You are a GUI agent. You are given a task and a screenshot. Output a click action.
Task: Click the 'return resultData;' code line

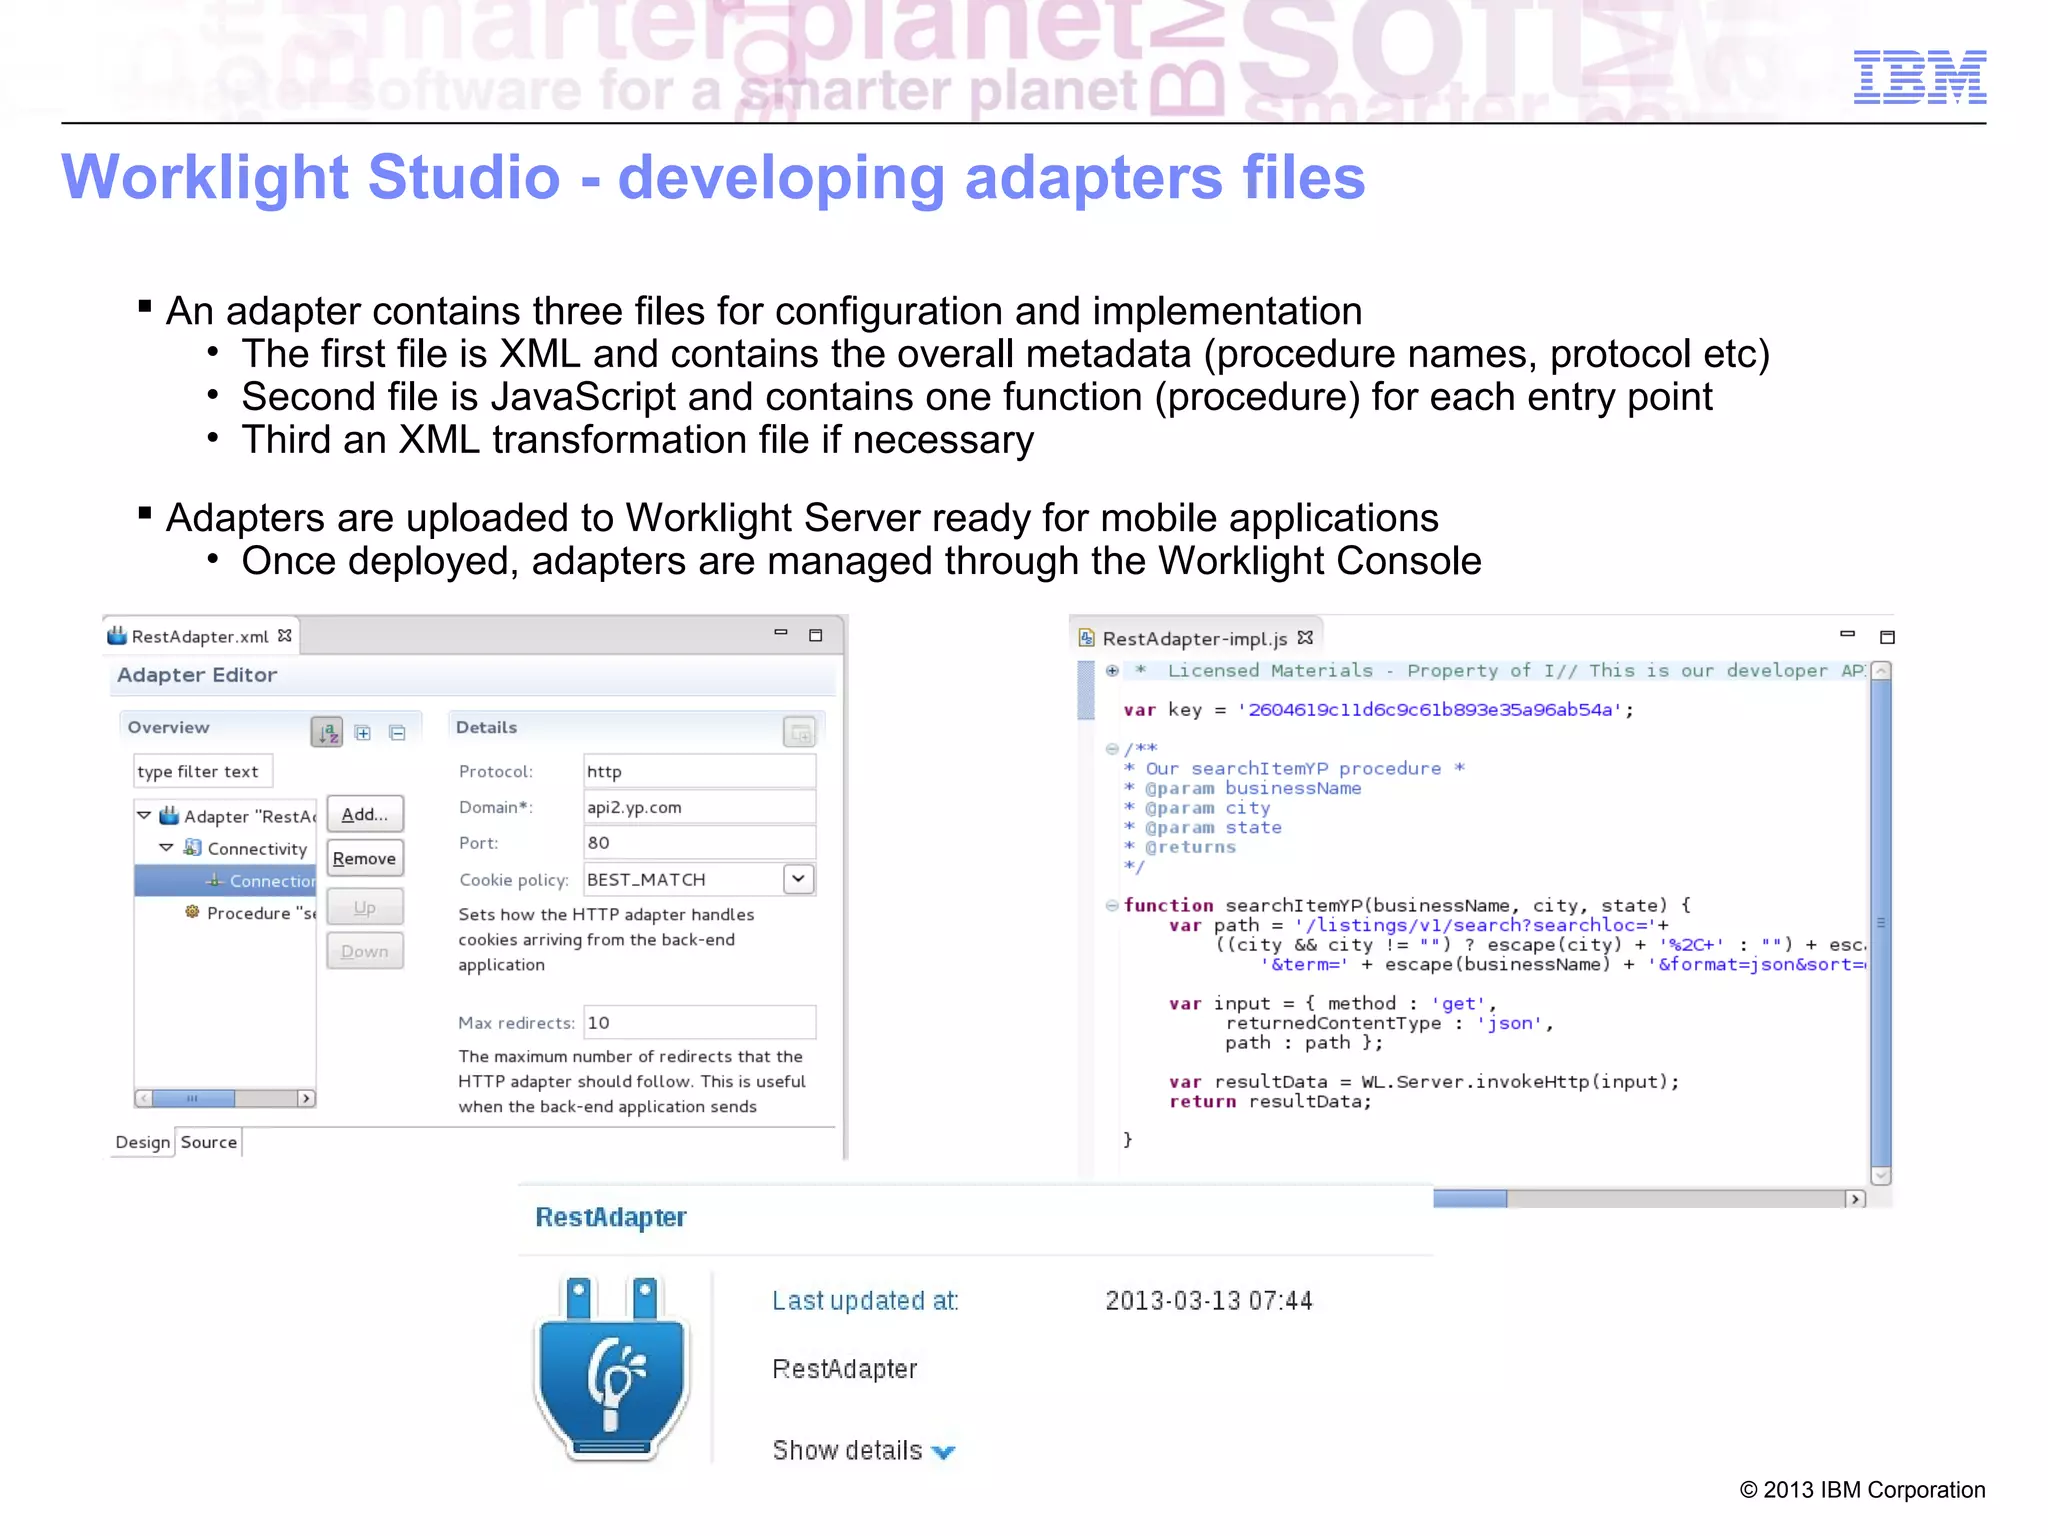[1270, 1101]
